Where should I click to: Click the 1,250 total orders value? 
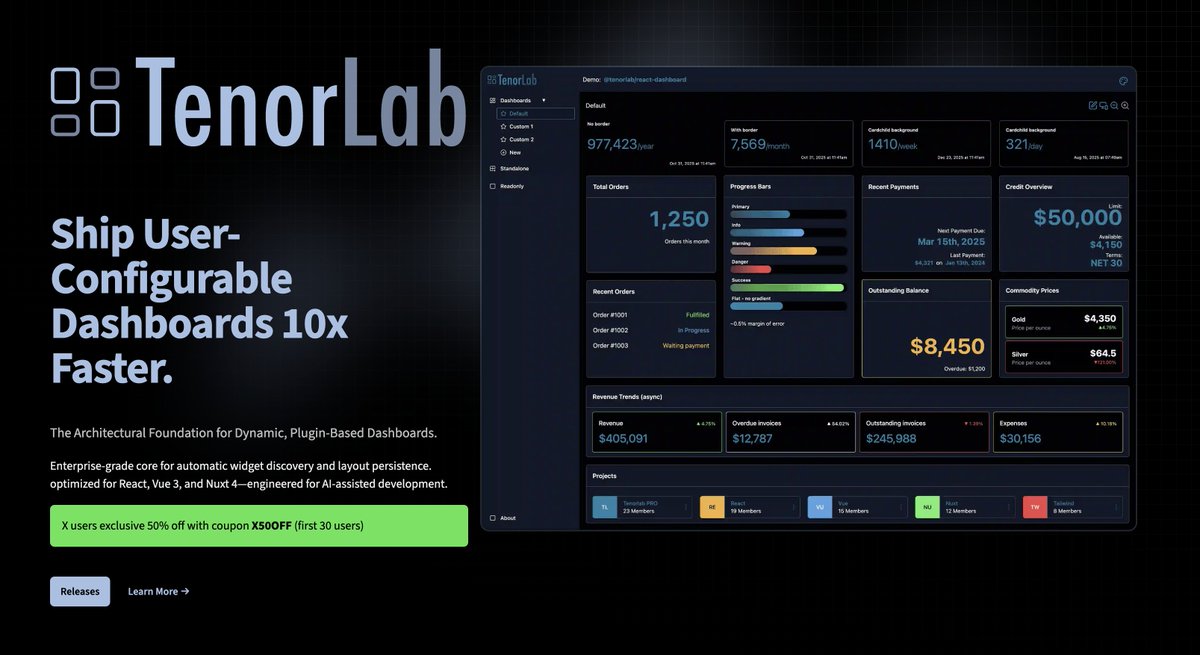[x=679, y=219]
